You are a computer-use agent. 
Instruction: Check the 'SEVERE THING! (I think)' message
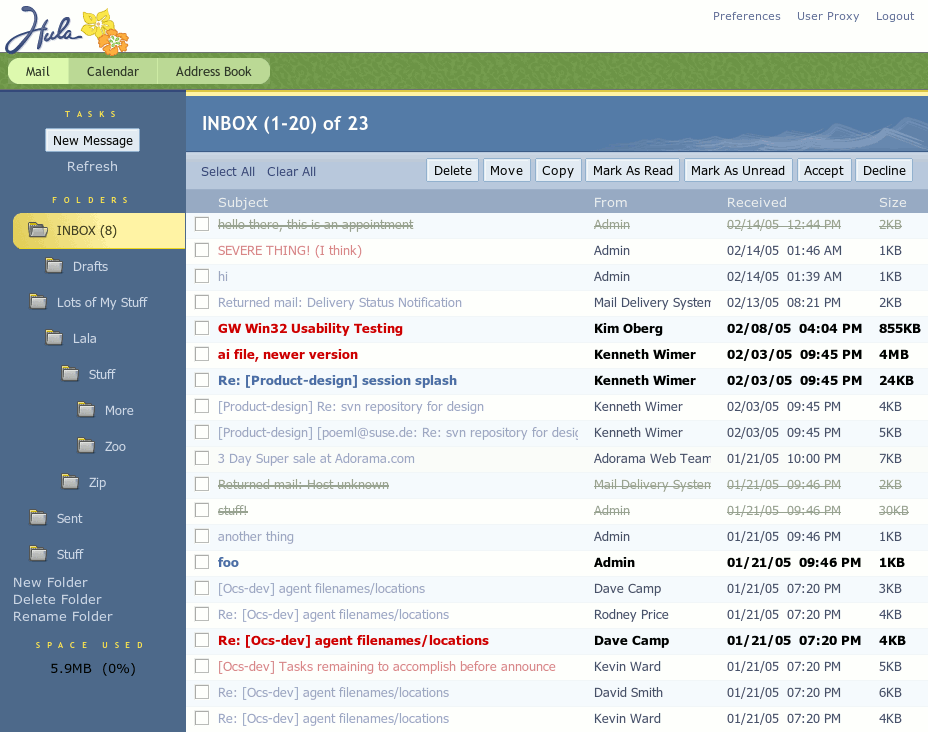202,250
